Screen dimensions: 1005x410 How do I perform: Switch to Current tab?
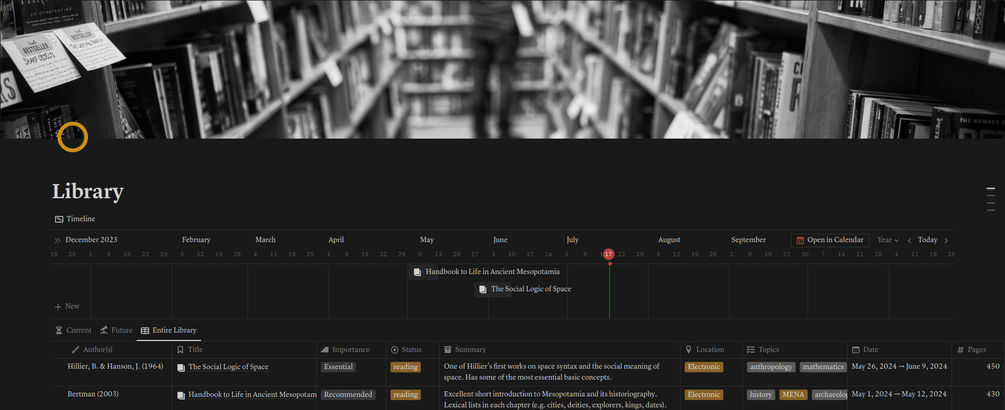pos(73,331)
